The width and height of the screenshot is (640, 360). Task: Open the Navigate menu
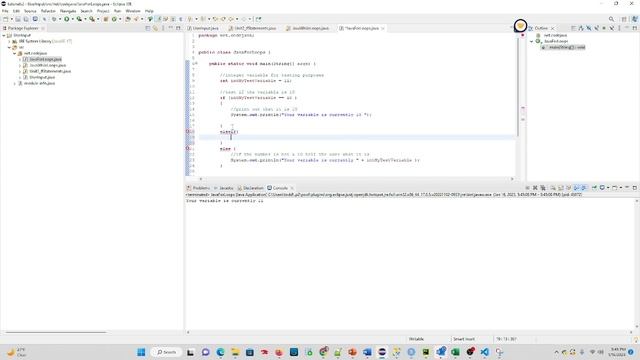coord(68,11)
